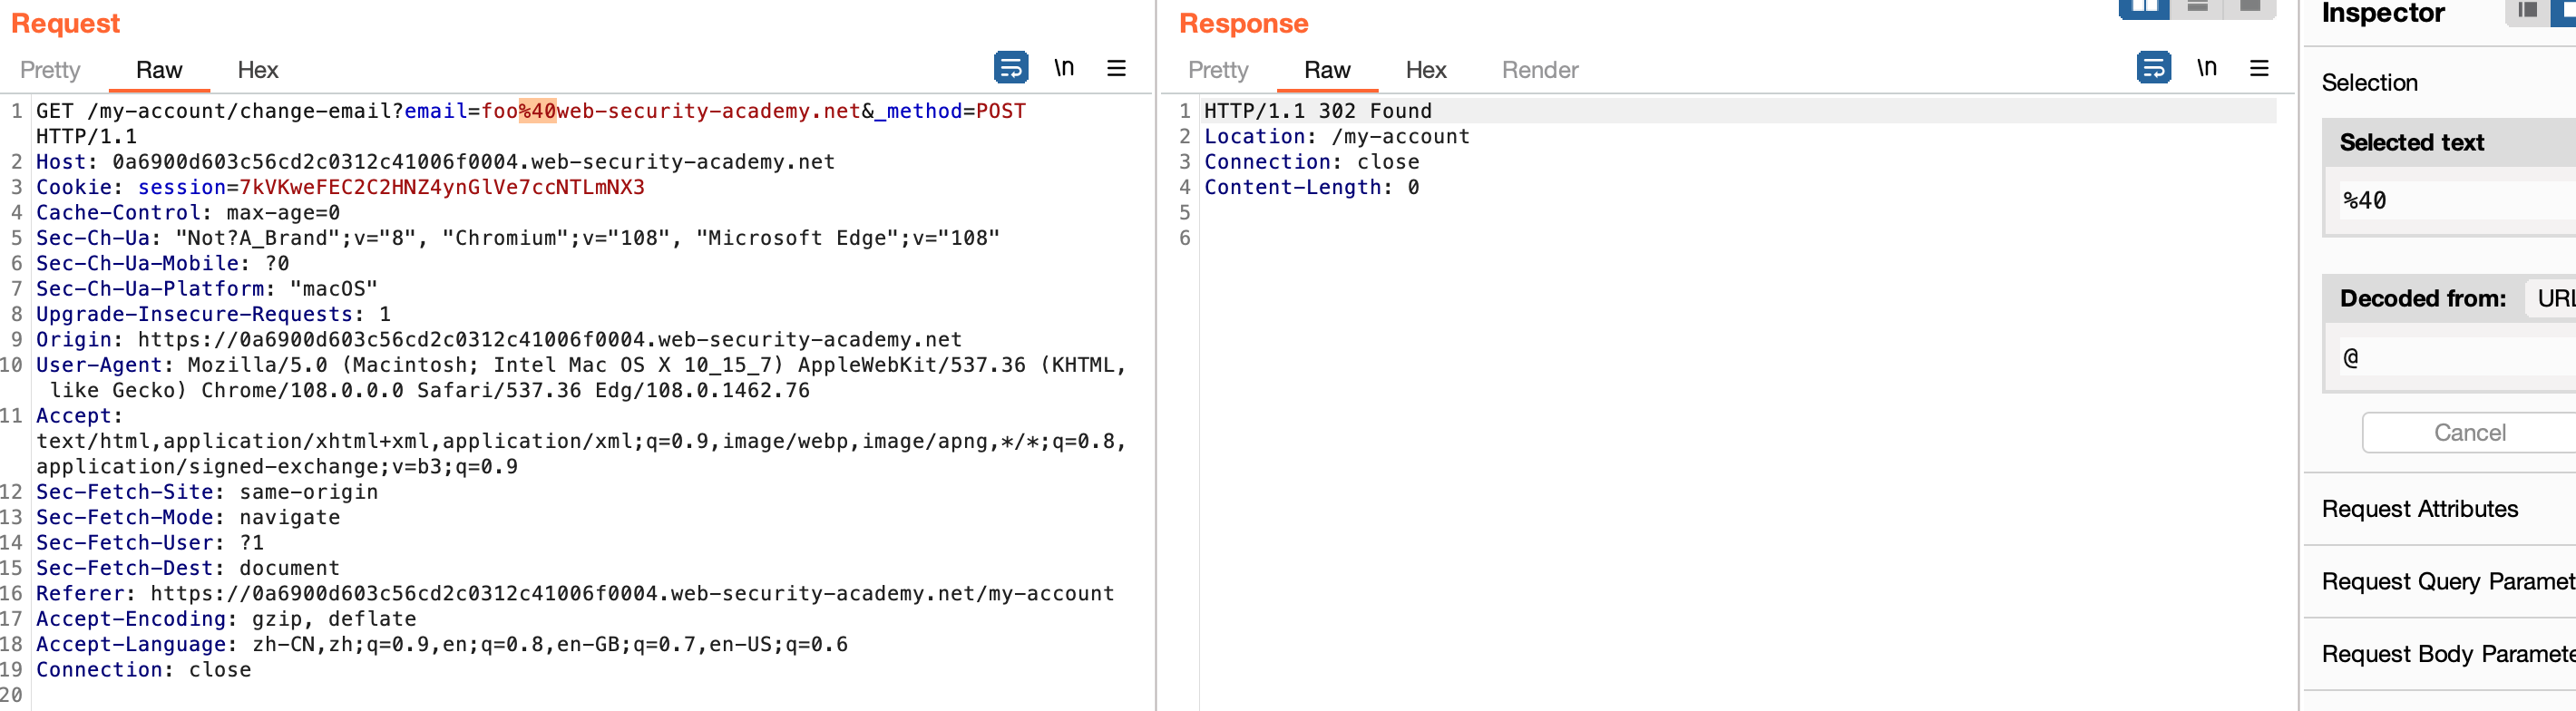Select the side-by-side layout icon
The width and height of the screenshot is (2576, 711).
pyautogui.click(x=2144, y=8)
